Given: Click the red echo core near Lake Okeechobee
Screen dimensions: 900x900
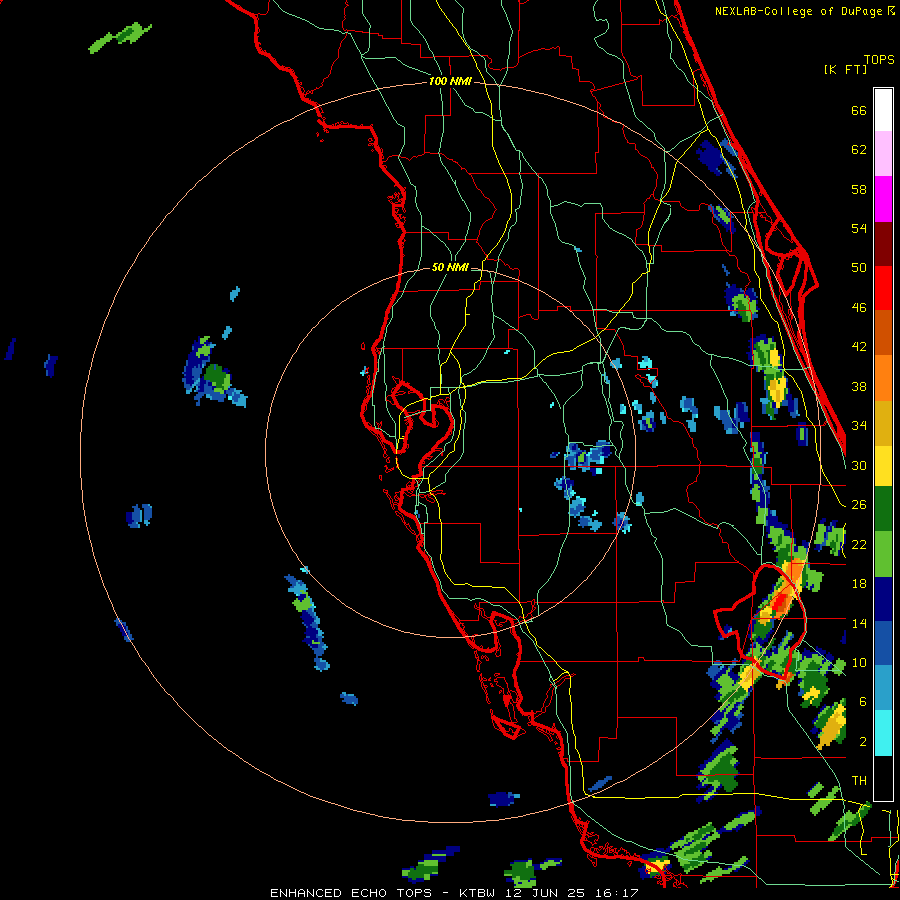Looking at the screenshot, I should point(781,603).
